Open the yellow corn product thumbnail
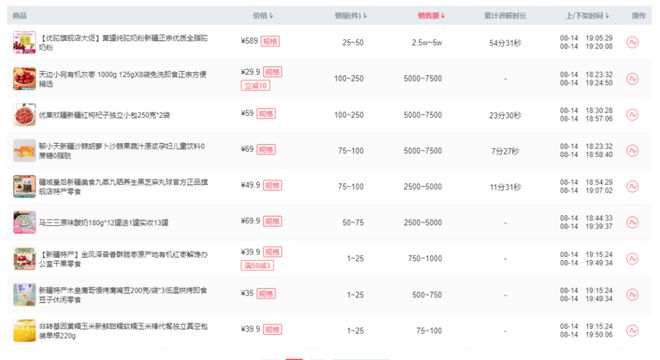Viewport: 660px width, 360px height. 24,331
